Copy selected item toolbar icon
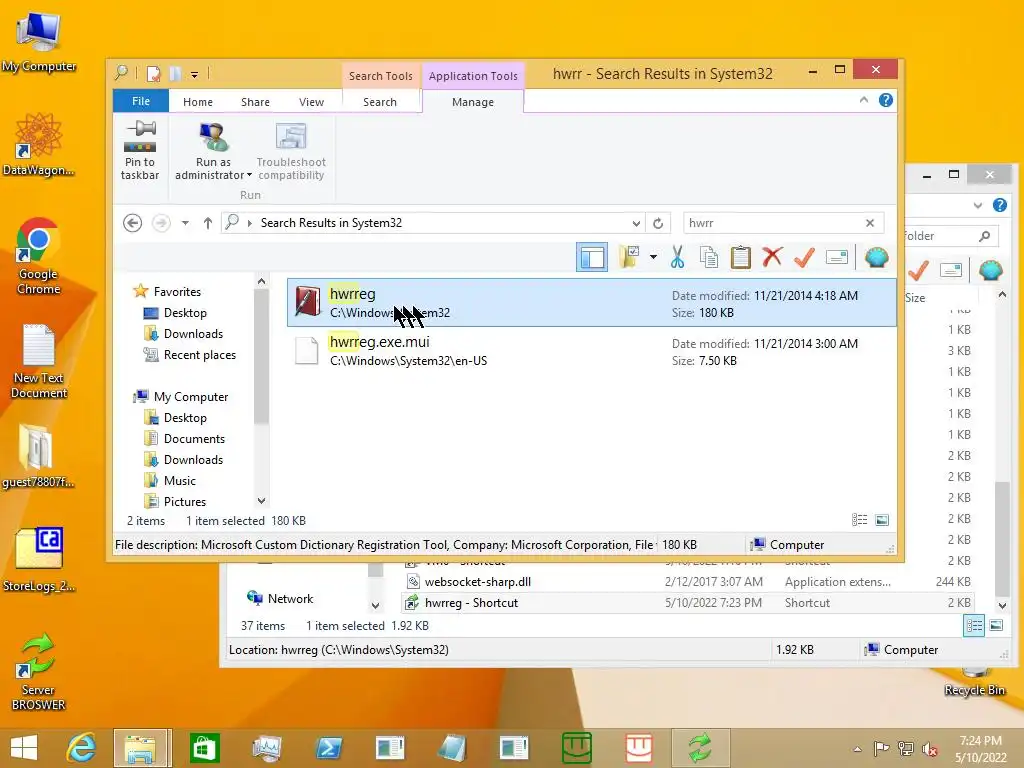 click(x=709, y=257)
